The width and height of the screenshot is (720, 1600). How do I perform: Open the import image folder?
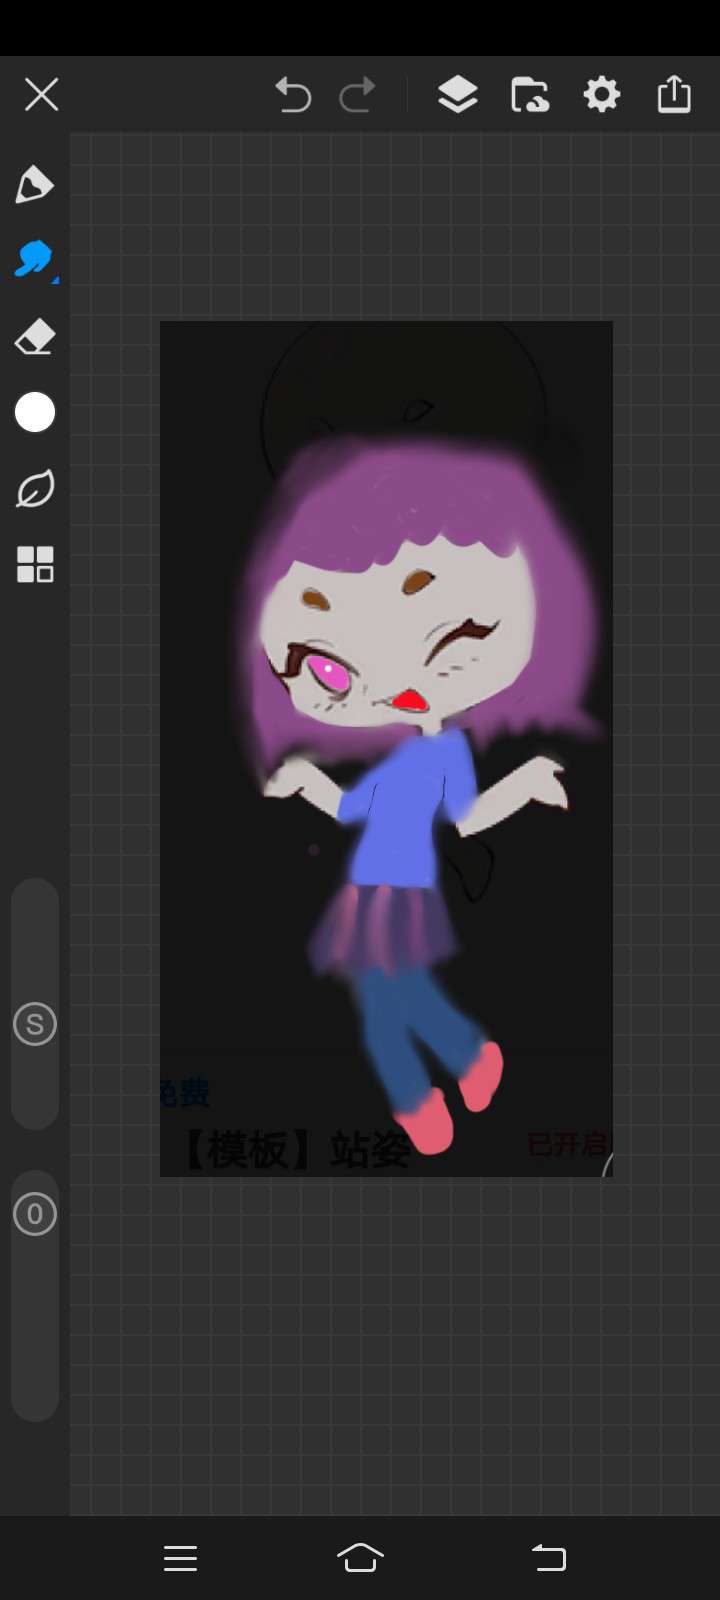[529, 95]
